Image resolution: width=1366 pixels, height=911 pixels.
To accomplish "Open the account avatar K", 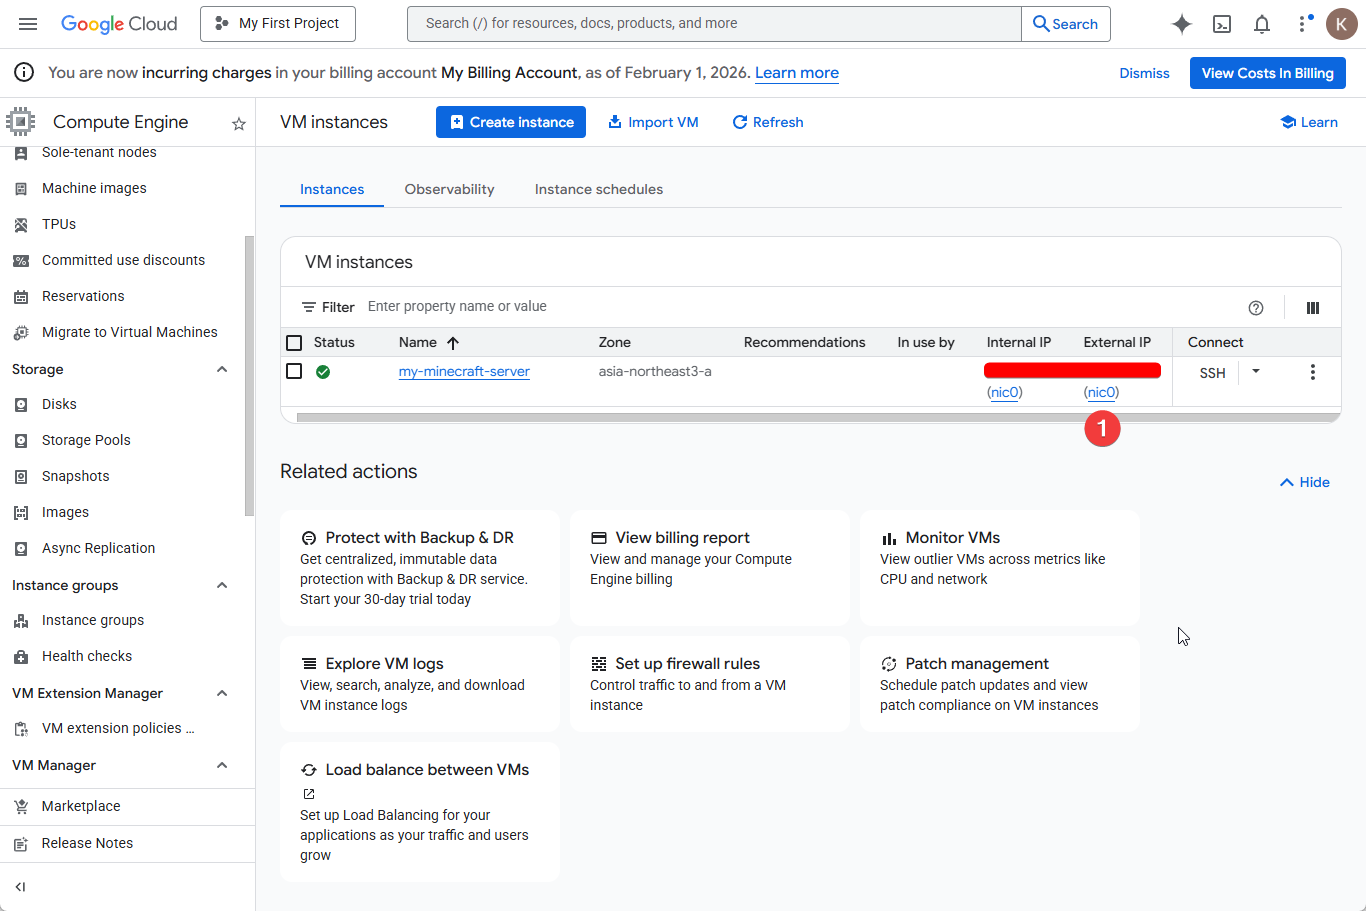I will [x=1341, y=24].
